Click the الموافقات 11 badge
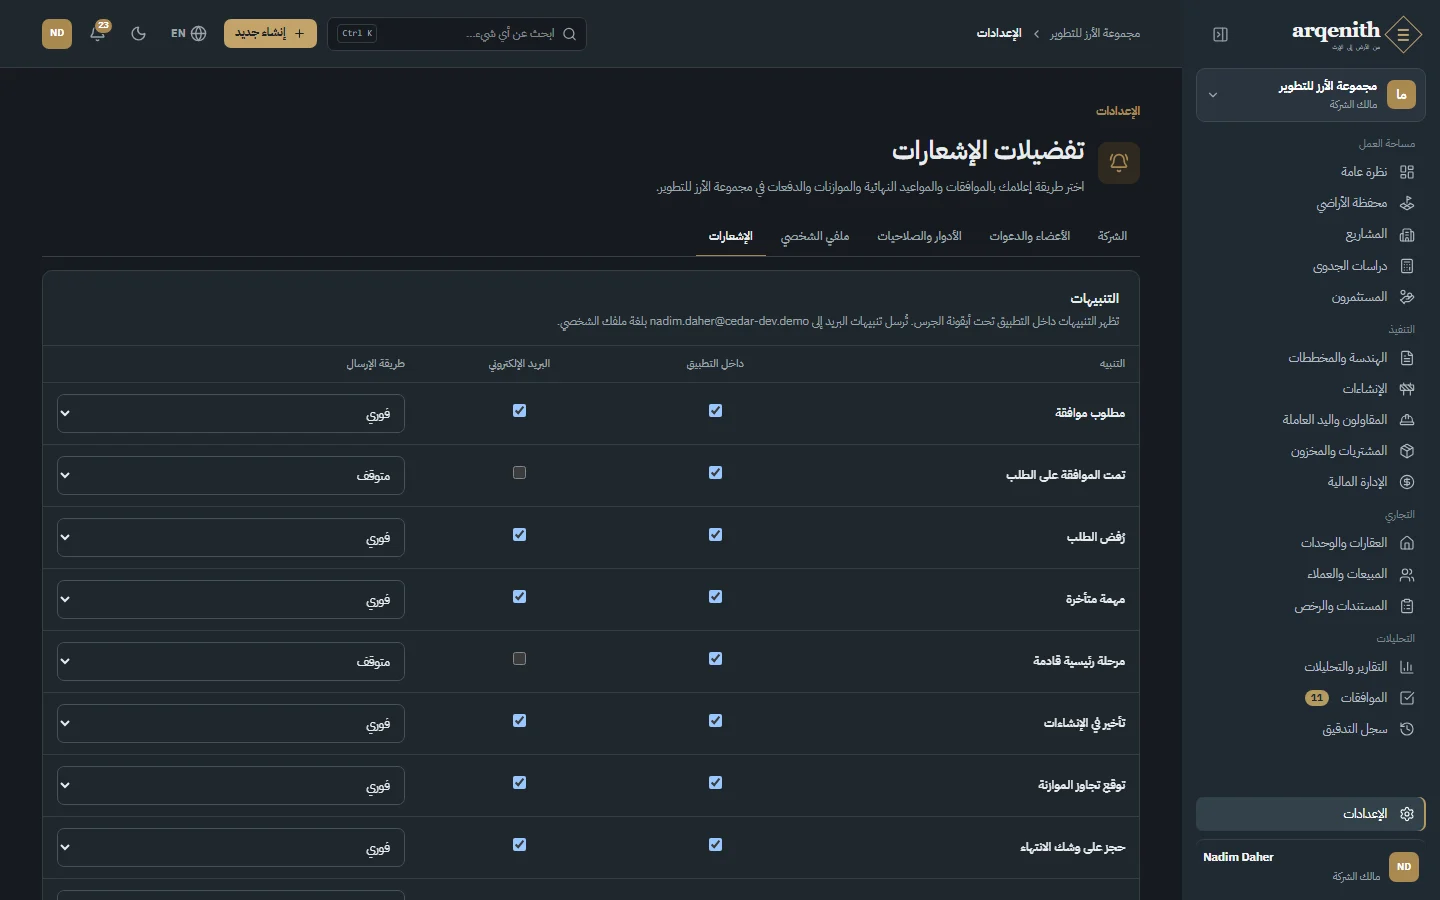1440x900 pixels. coord(1317,698)
